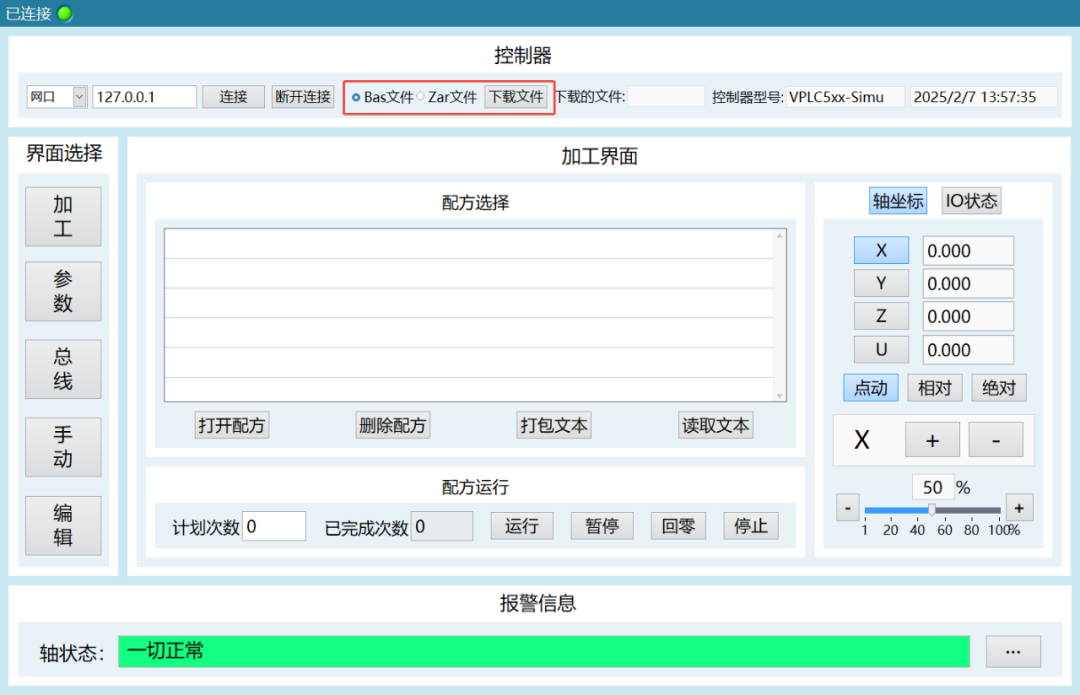
Task: Select the U axis button
Action: coord(881,350)
